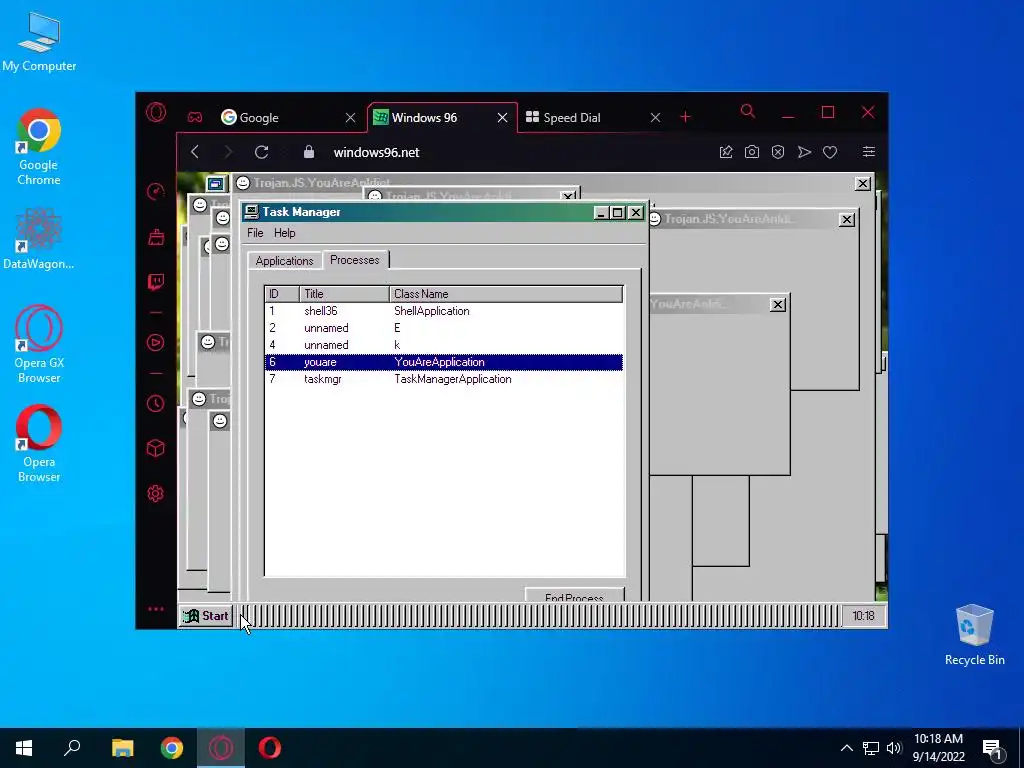The height and width of the screenshot is (768, 1024).
Task: Click the Class Name column header
Action: pos(506,294)
